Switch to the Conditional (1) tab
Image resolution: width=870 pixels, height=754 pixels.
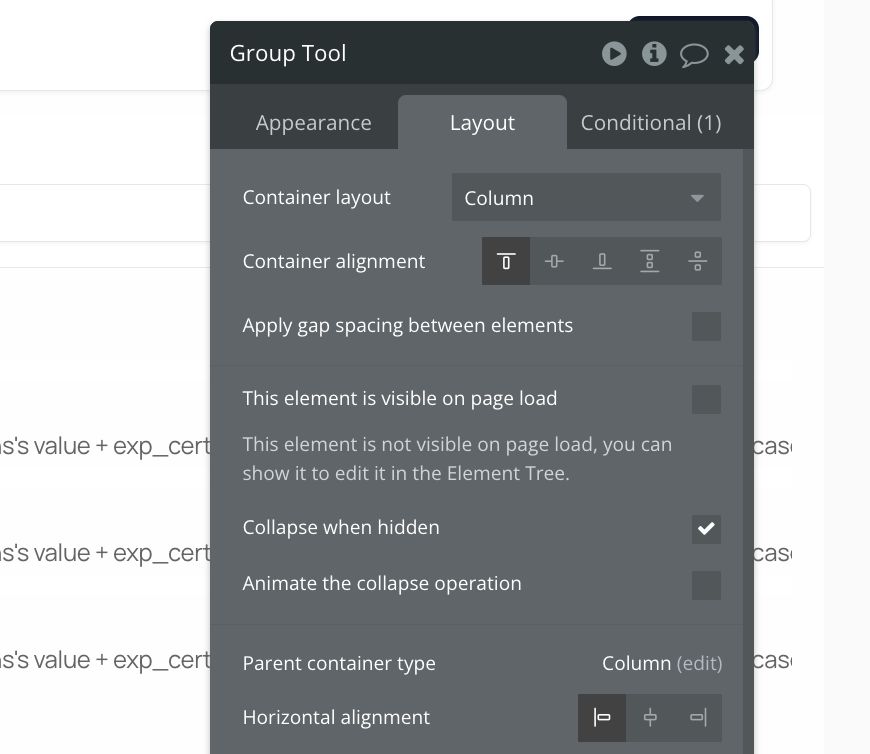651,123
